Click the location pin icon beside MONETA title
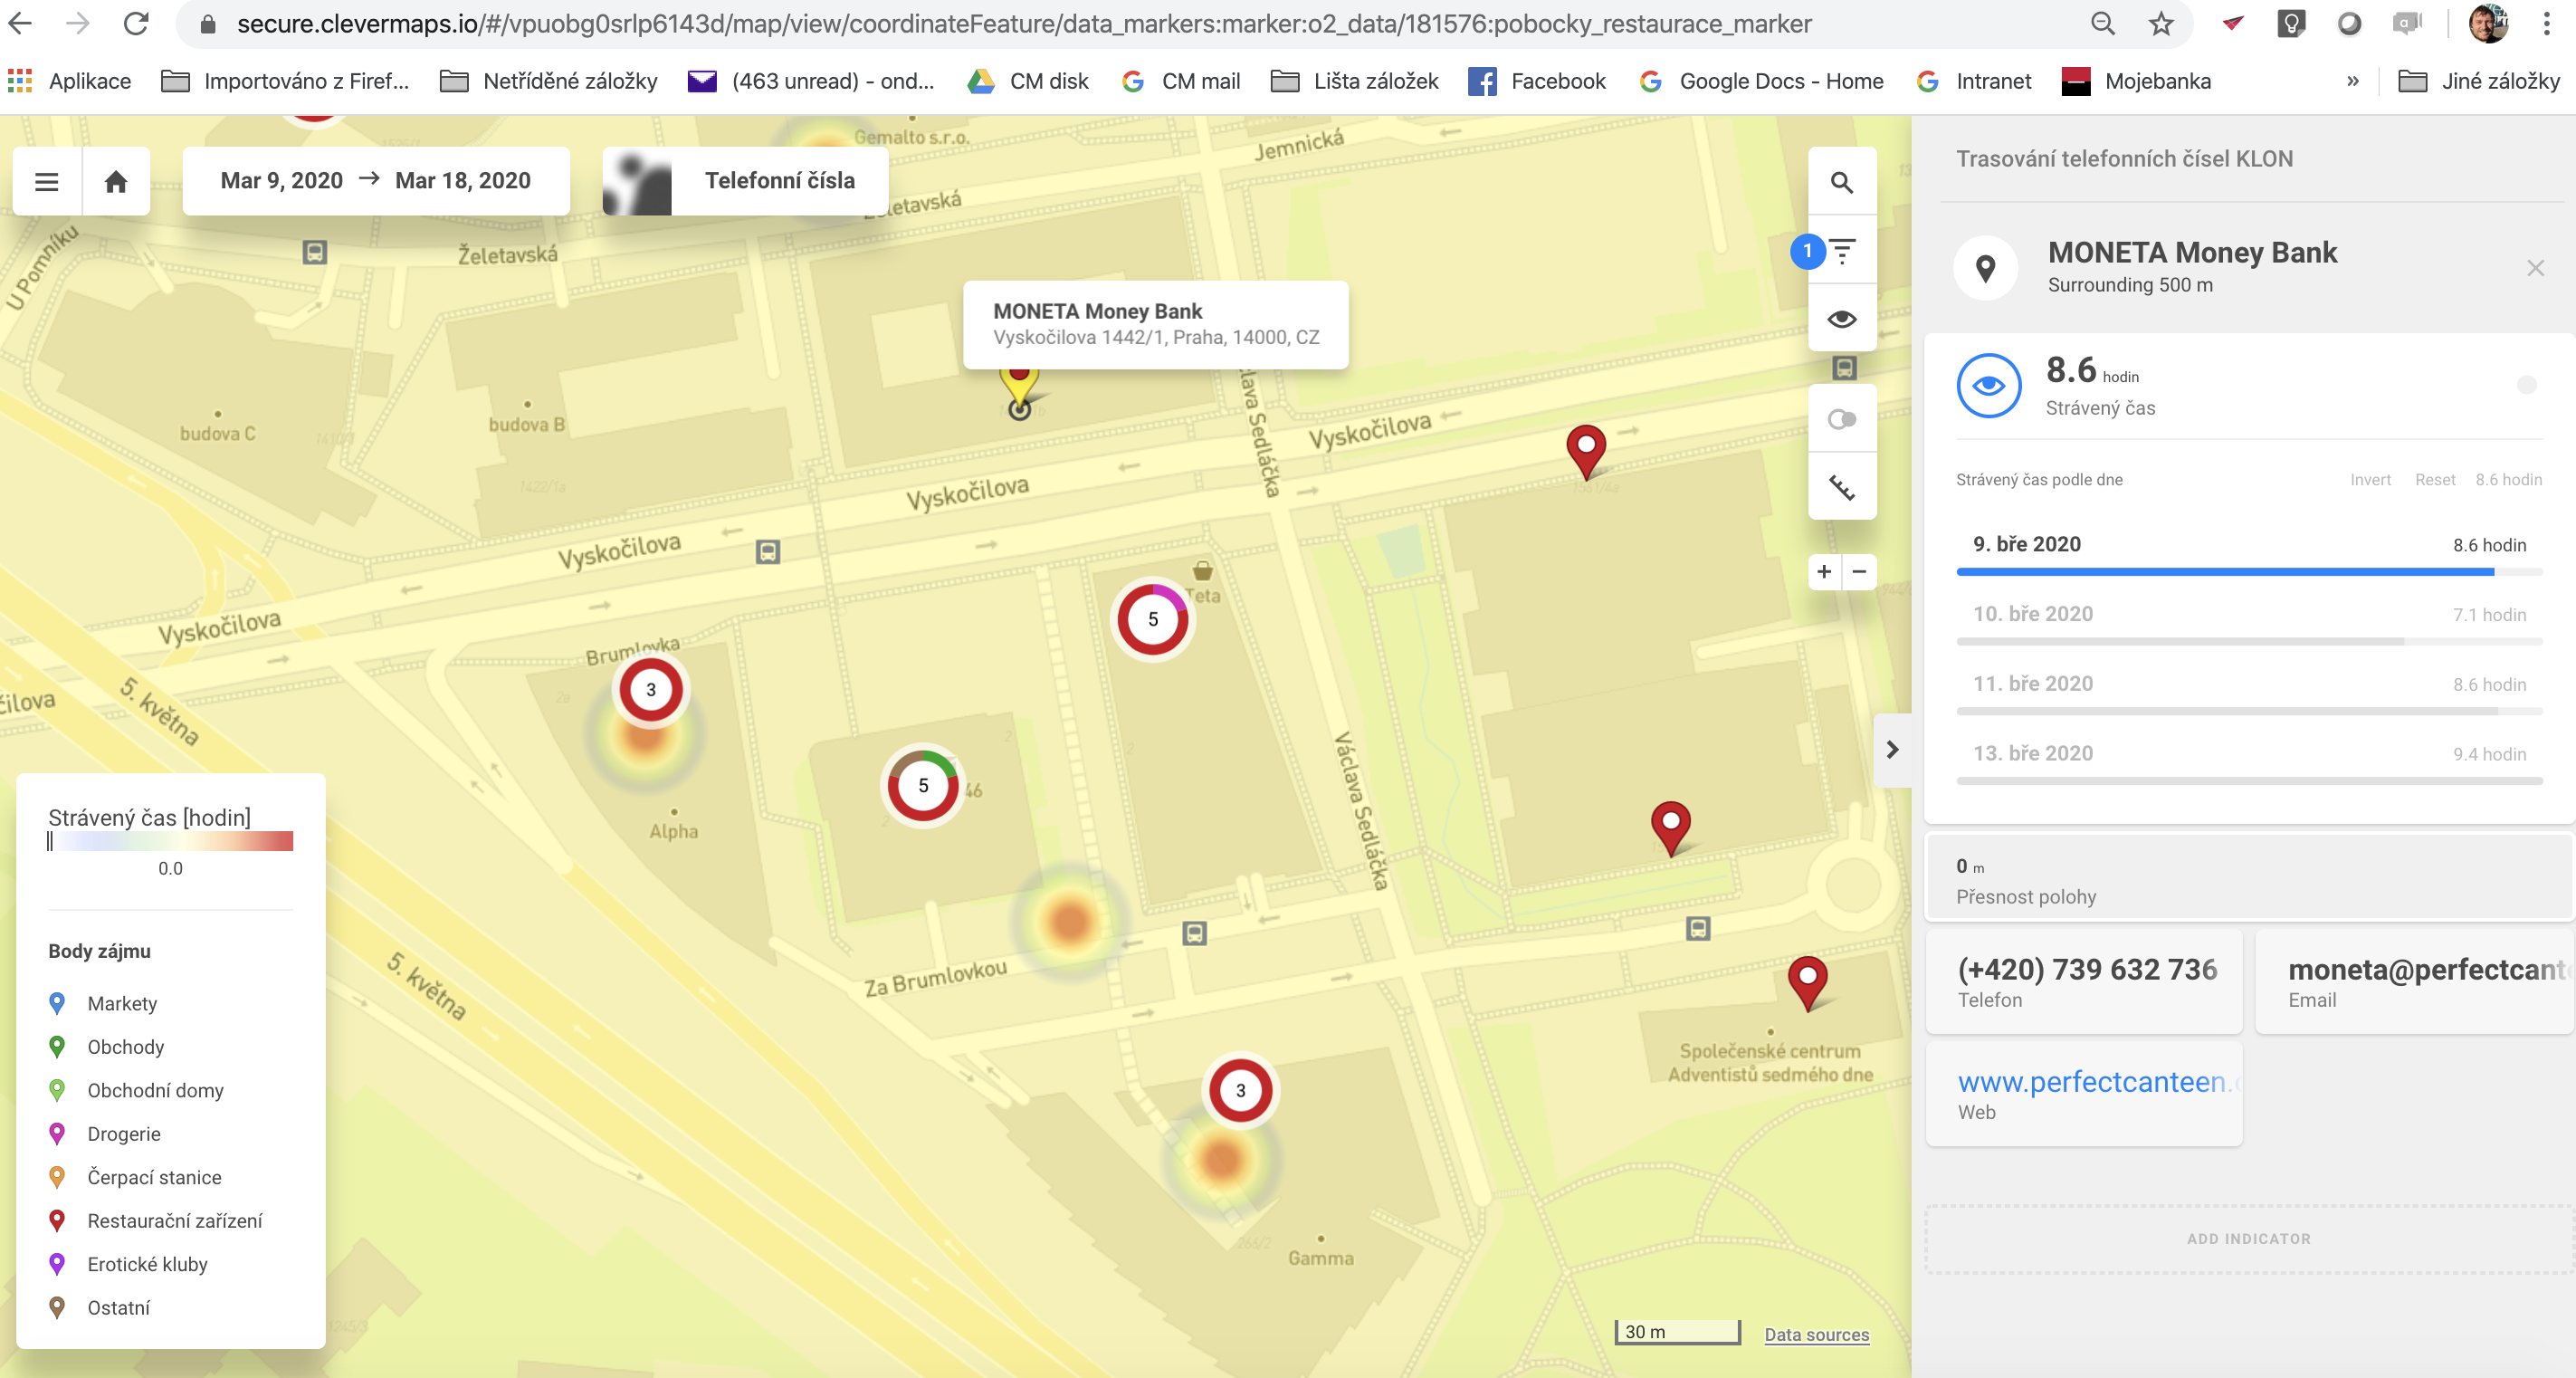Screen dimensions: 2576x1378 point(1986,268)
